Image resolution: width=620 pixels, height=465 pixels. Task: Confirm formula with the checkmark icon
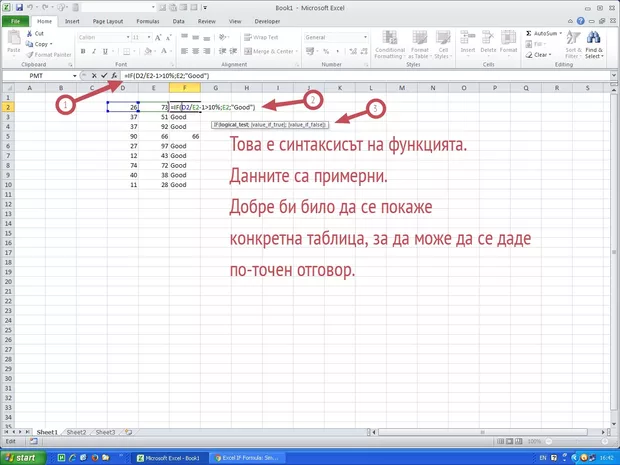(104, 76)
